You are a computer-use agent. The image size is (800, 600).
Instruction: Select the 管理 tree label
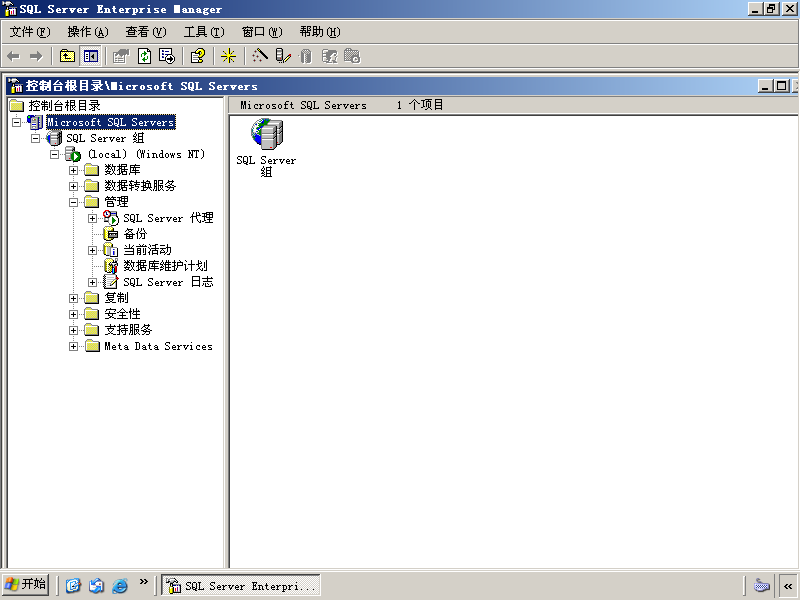click(116, 202)
